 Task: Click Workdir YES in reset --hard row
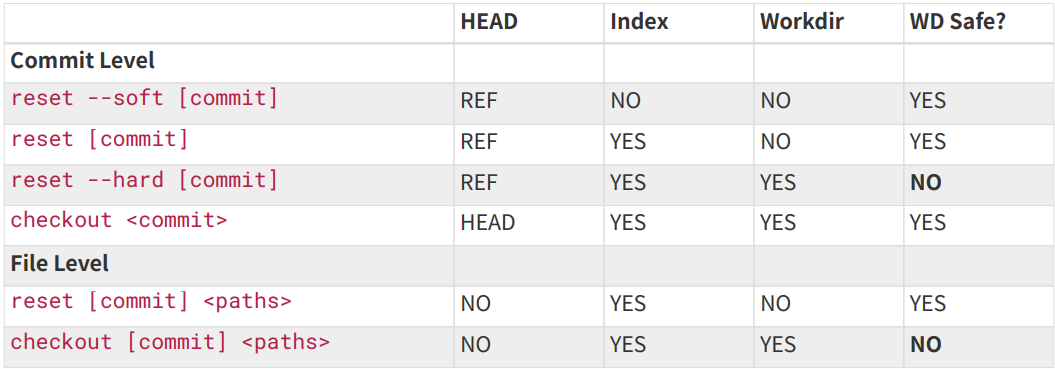pyautogui.click(x=778, y=182)
